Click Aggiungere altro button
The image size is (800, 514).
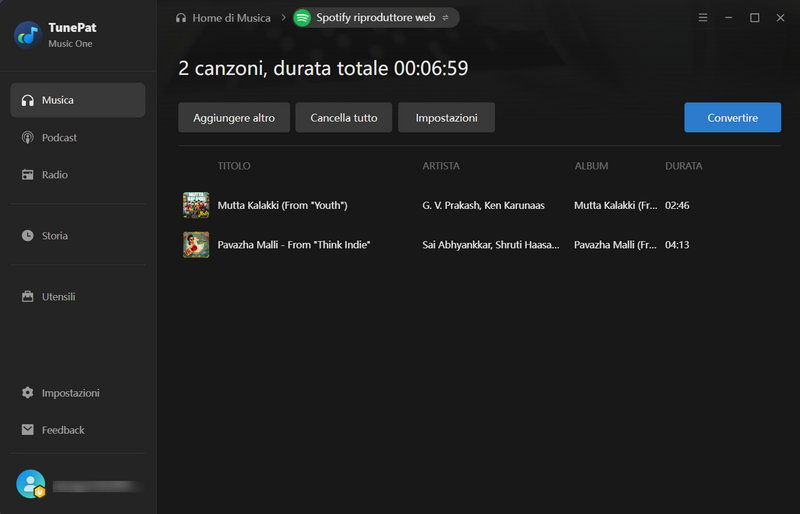pyautogui.click(x=234, y=117)
